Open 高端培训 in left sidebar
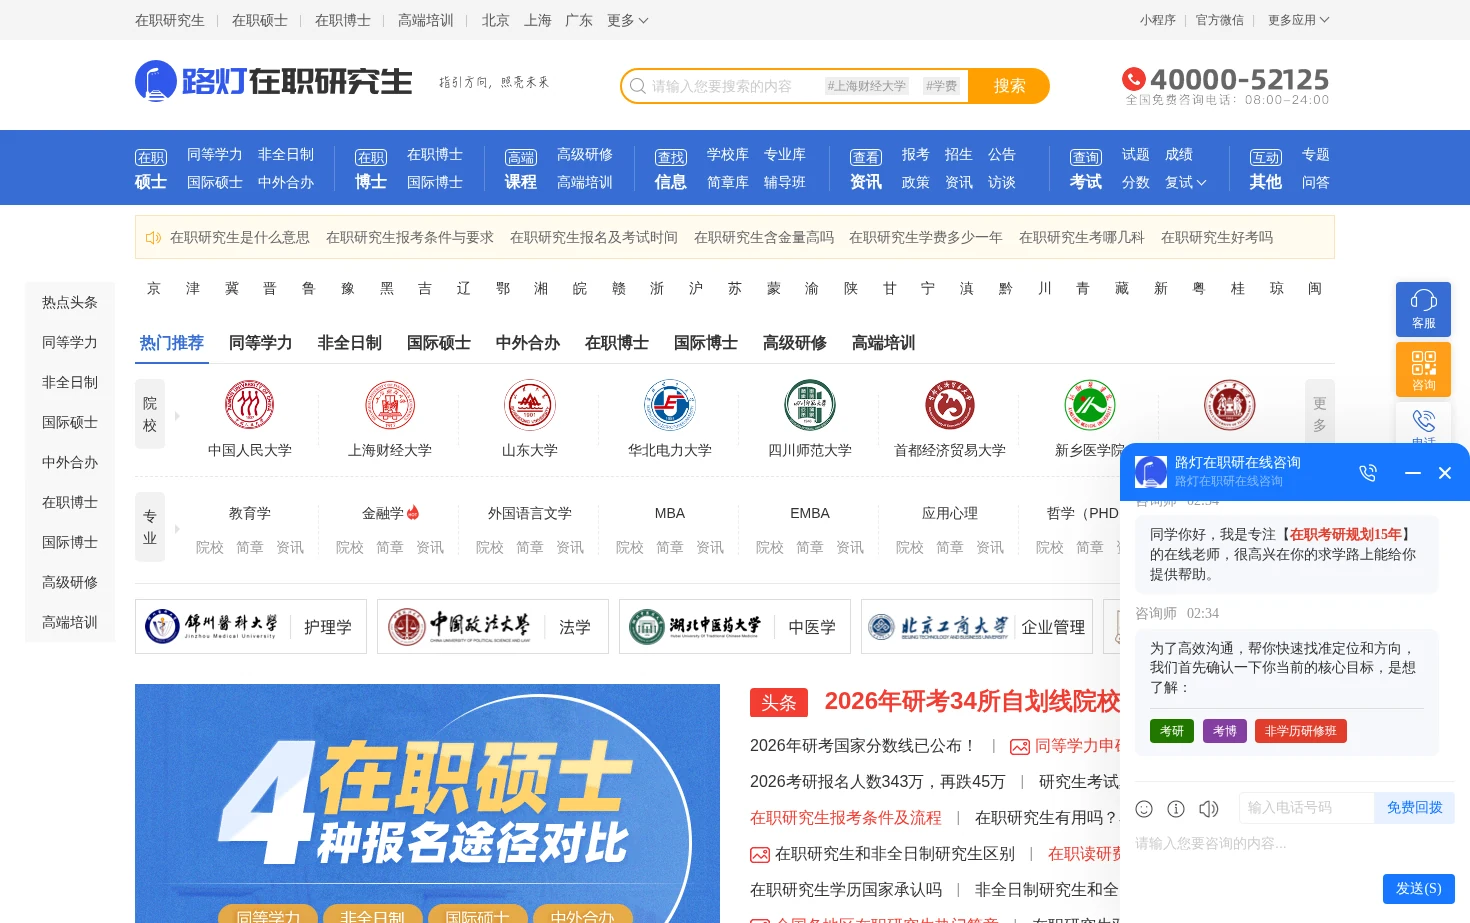The image size is (1470, 923). 70,622
